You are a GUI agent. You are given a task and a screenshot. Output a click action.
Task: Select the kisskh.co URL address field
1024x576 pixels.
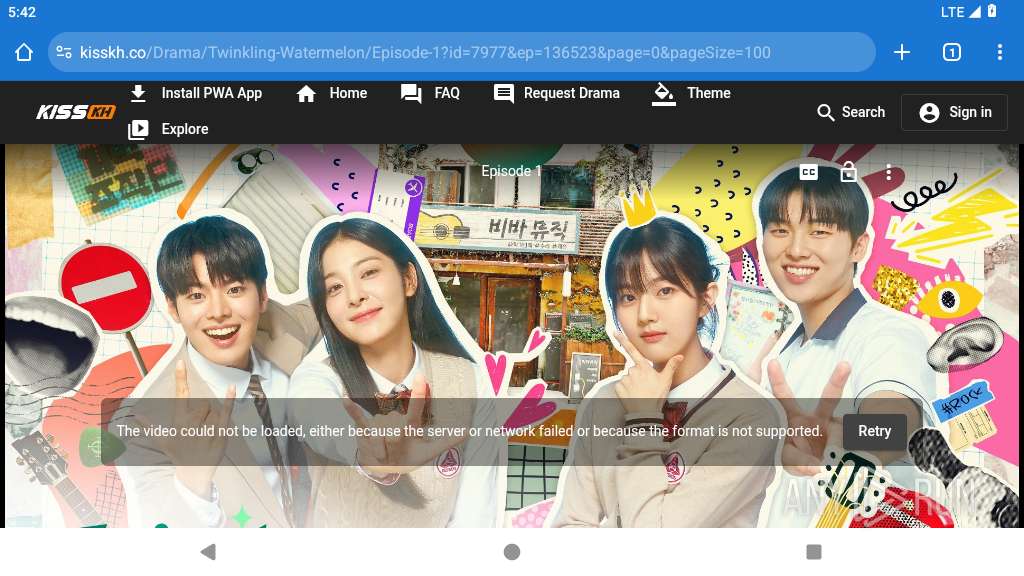[x=461, y=52]
